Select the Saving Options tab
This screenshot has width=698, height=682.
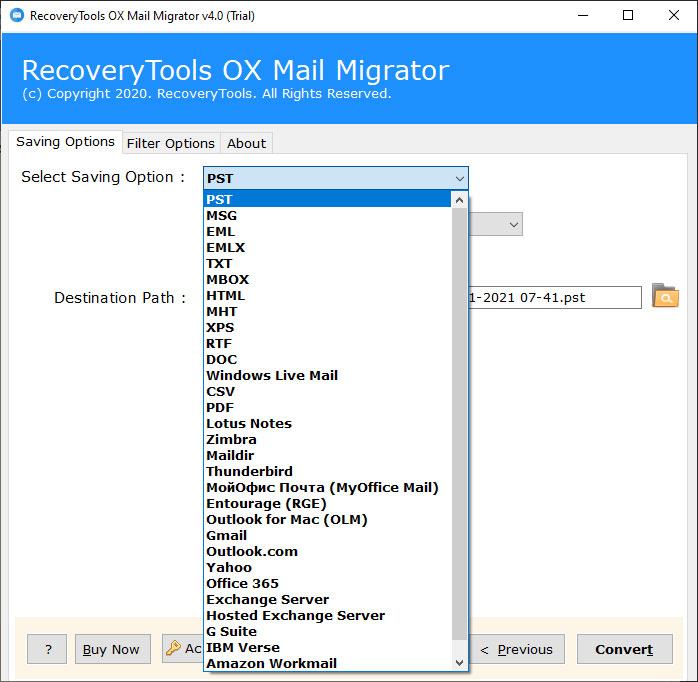tap(65, 142)
